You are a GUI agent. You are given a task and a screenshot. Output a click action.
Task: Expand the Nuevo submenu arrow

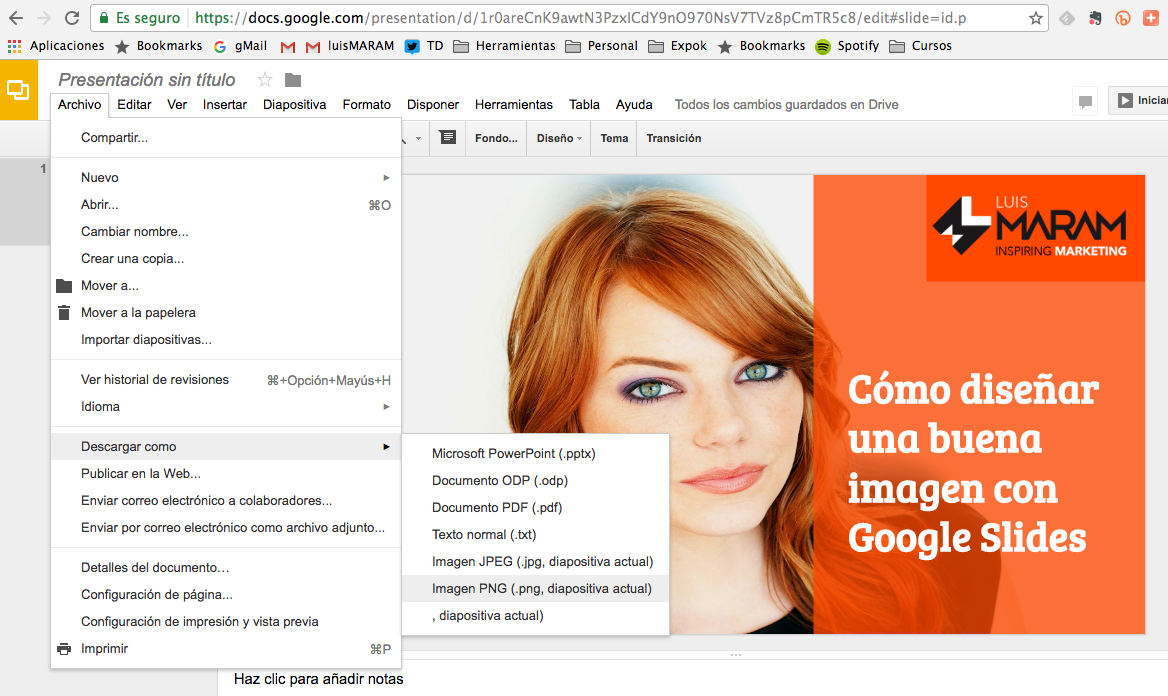point(386,177)
